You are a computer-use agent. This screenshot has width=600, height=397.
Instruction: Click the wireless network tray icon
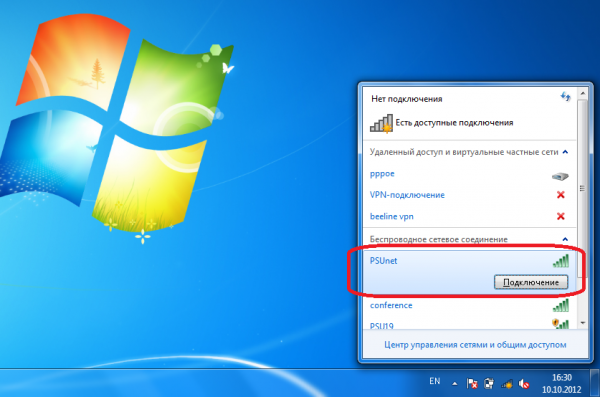click(506, 384)
